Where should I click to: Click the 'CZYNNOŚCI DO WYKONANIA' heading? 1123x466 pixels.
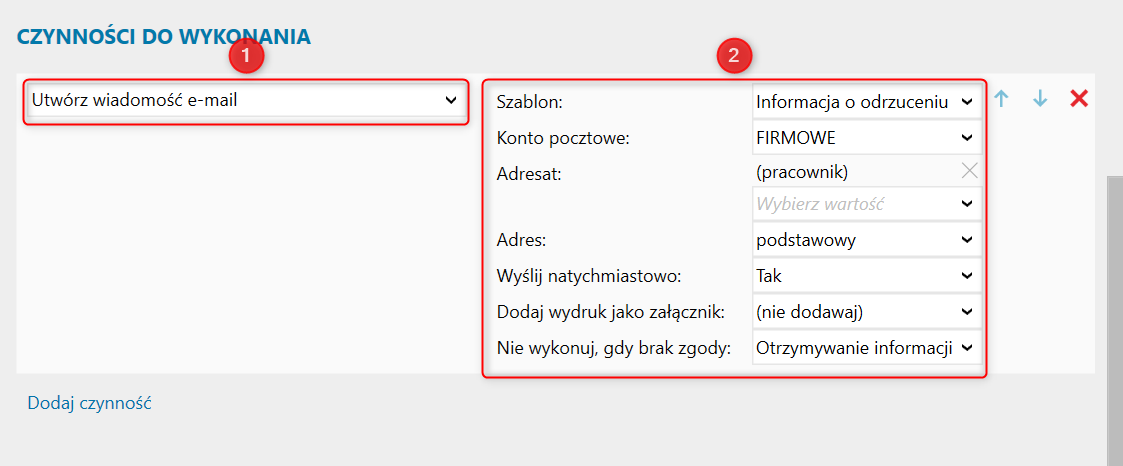click(164, 37)
